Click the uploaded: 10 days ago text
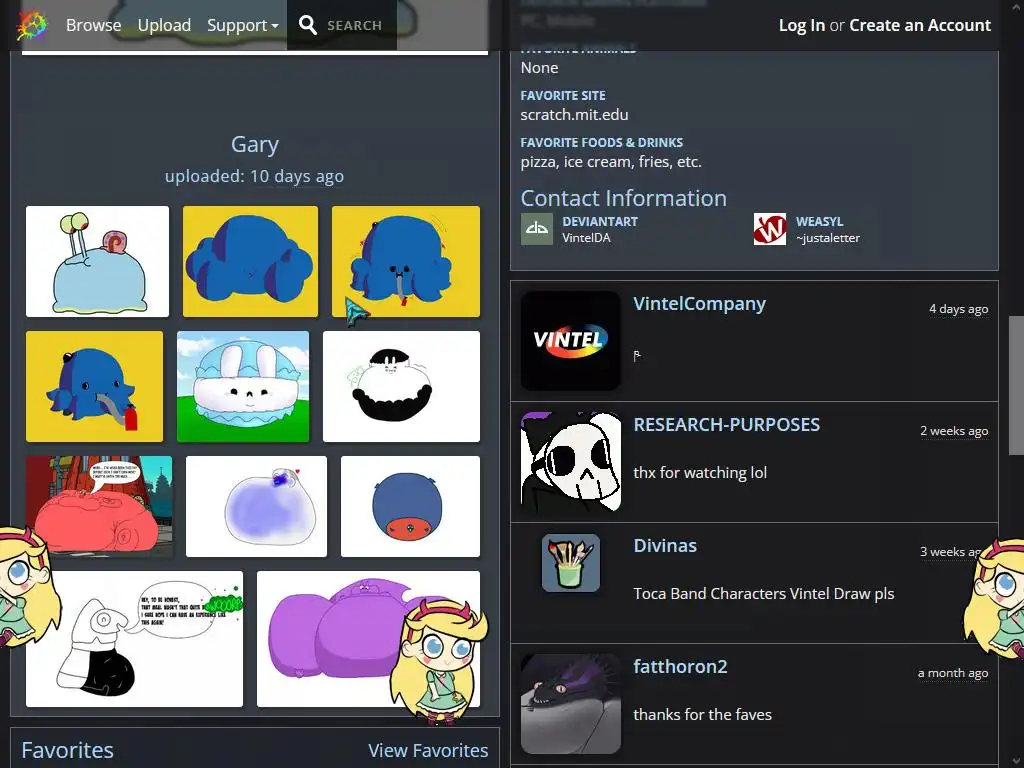The width and height of the screenshot is (1024, 768). point(255,176)
